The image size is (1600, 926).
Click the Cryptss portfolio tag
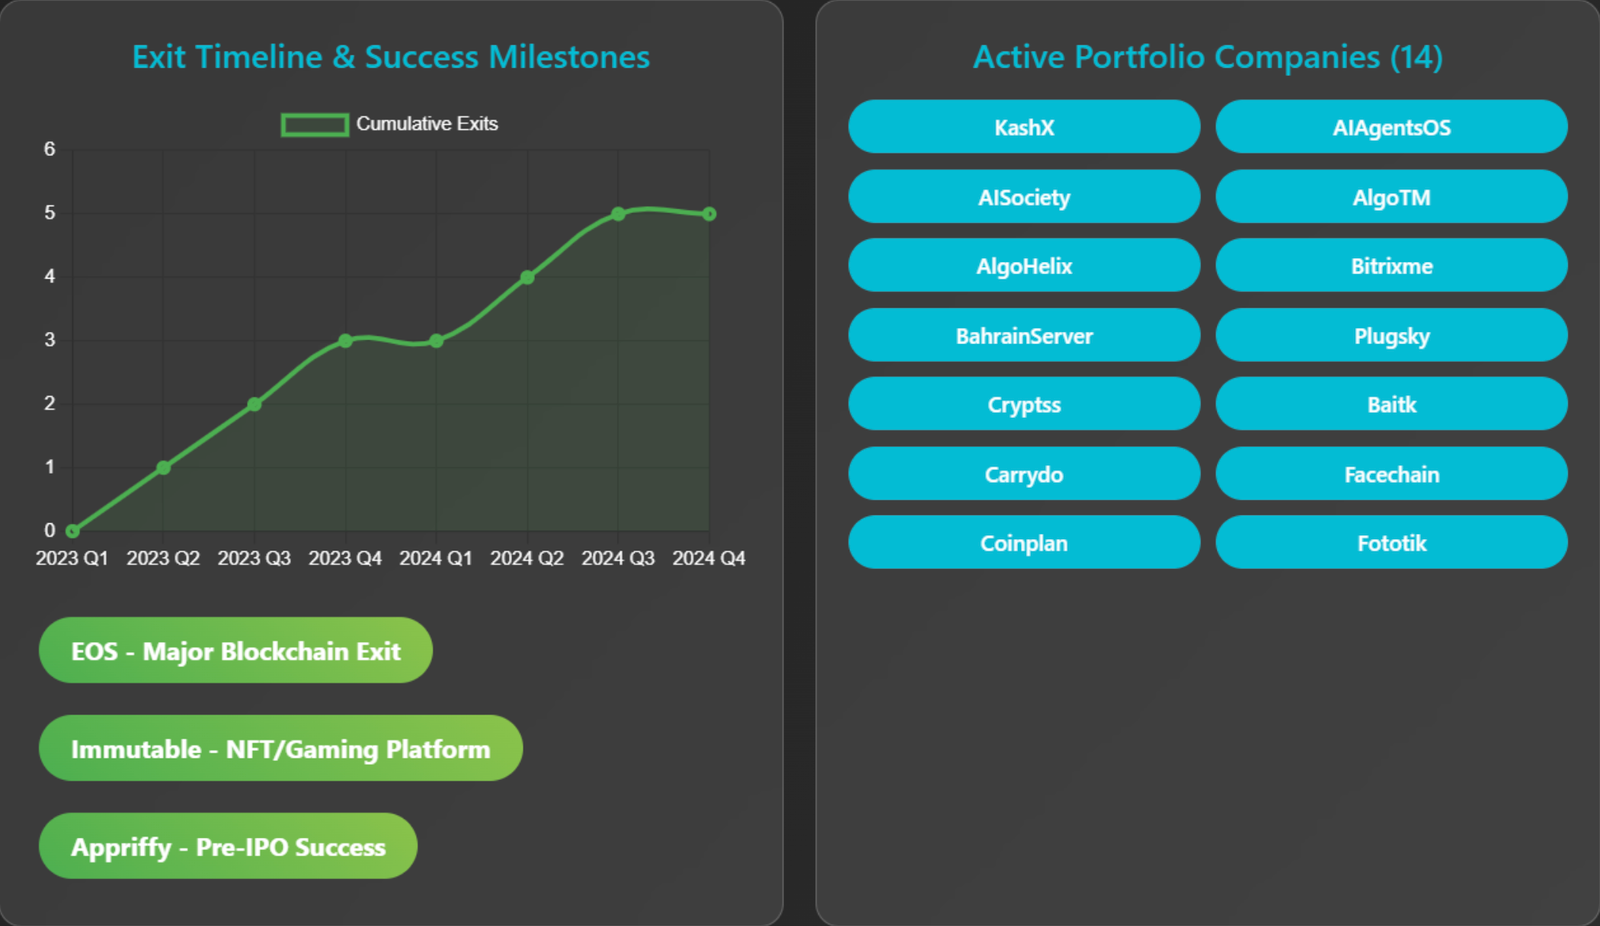coord(1024,405)
